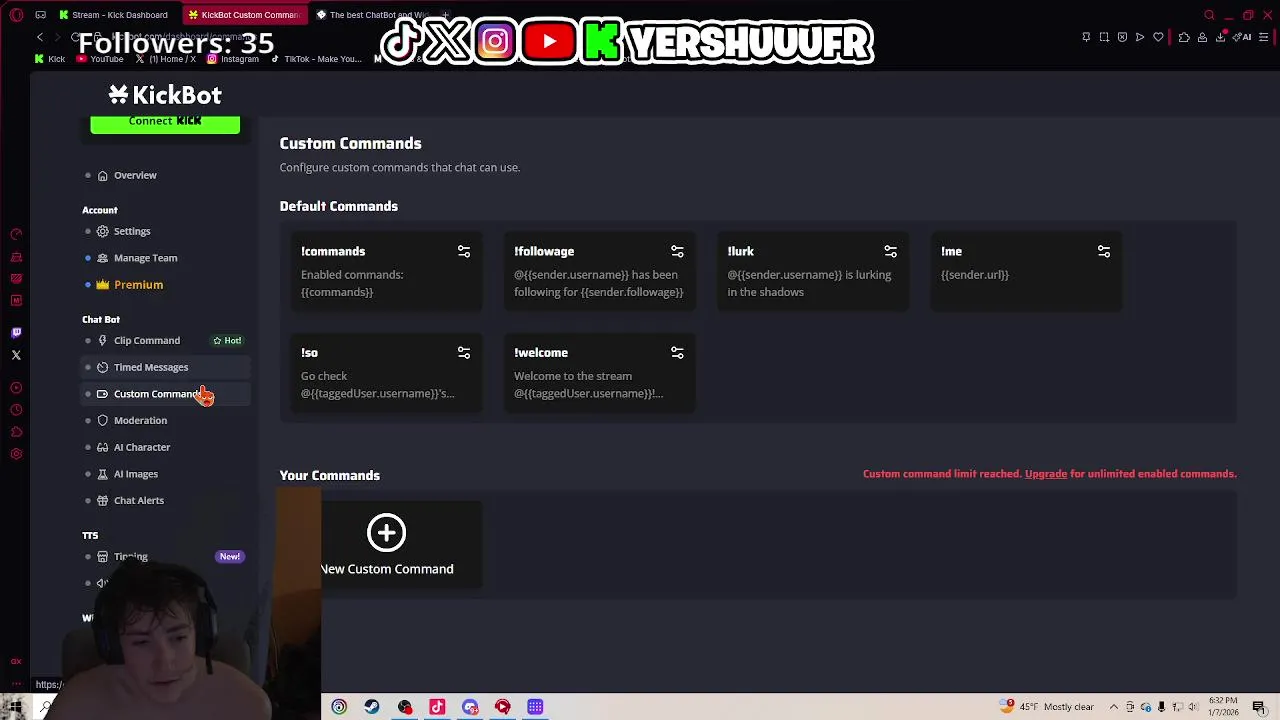Screen dimensions: 1280x720
Task: Click the Timed Messages clock icon
Action: [x=102, y=367]
